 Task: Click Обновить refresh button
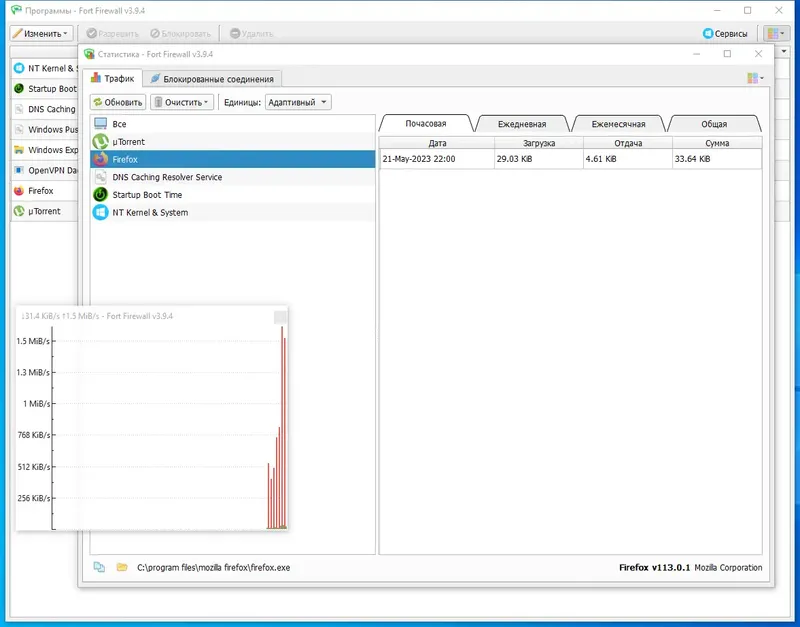coord(118,102)
